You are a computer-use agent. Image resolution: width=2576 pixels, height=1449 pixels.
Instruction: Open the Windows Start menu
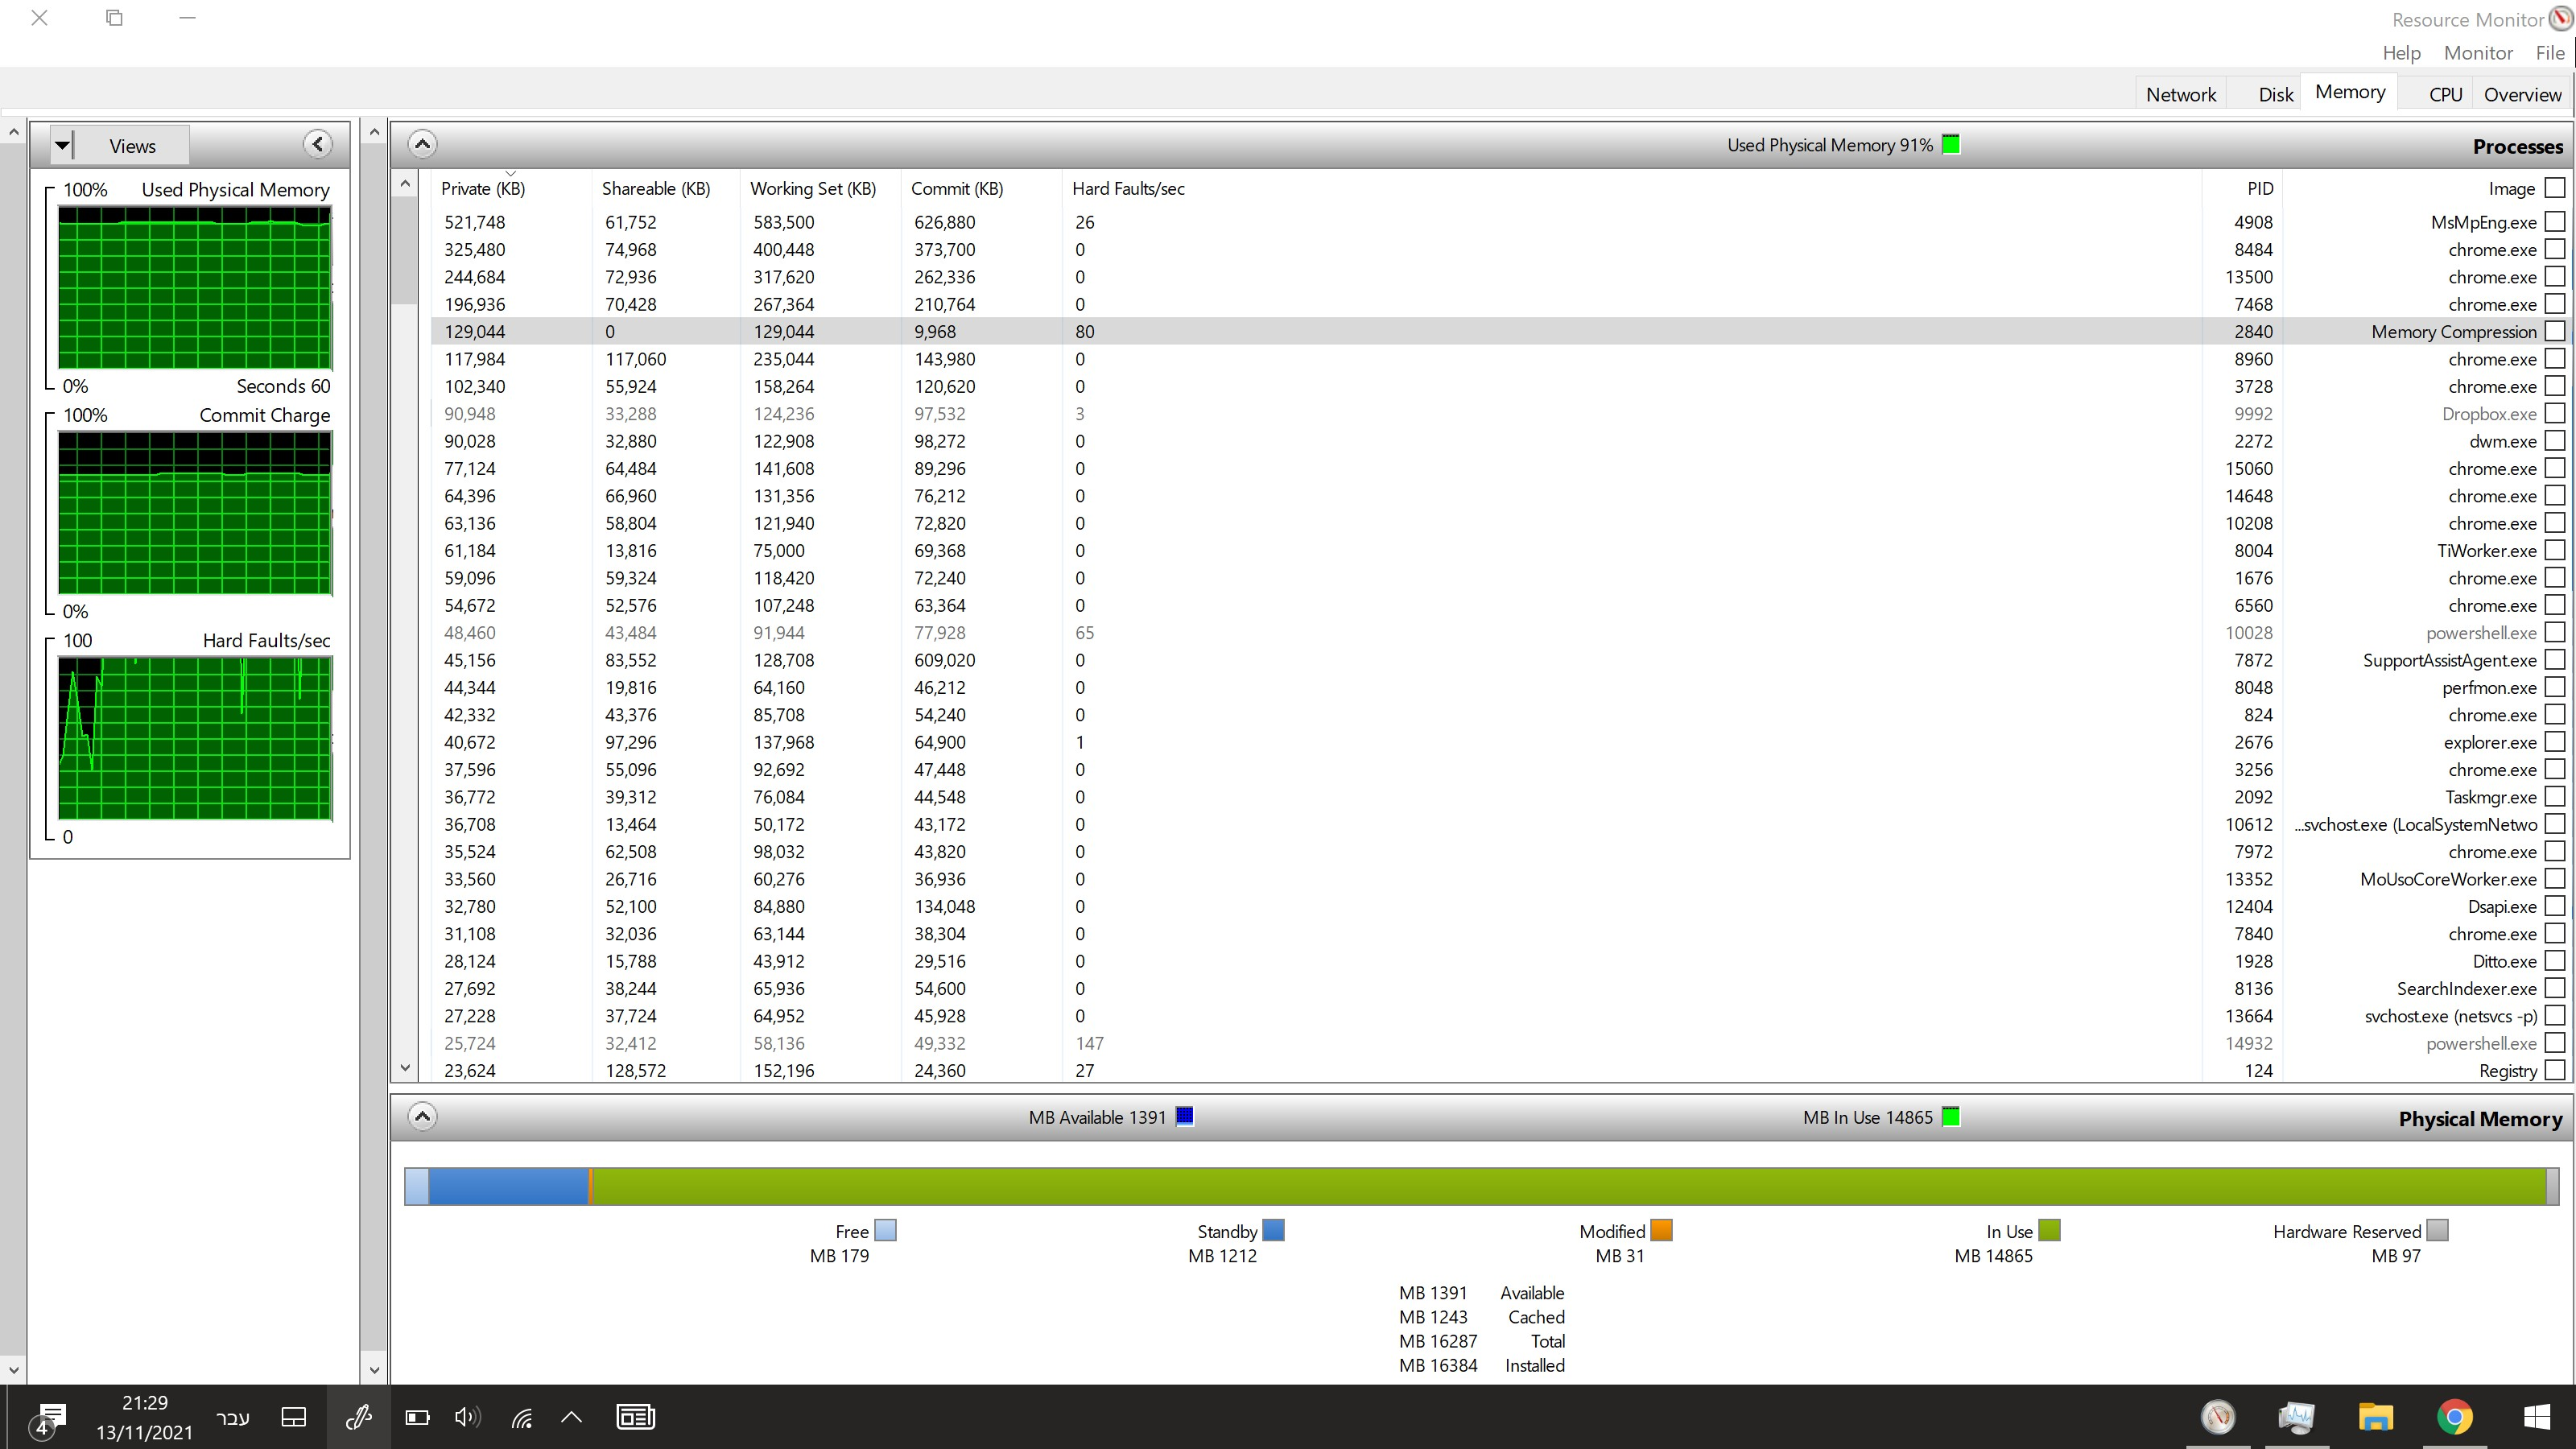point(2537,1417)
